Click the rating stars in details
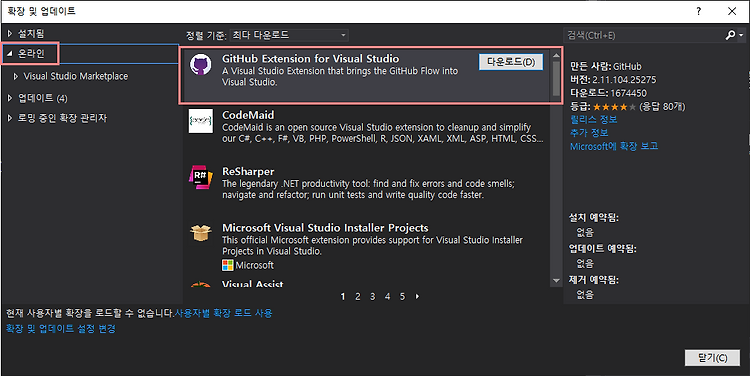 click(x=614, y=107)
